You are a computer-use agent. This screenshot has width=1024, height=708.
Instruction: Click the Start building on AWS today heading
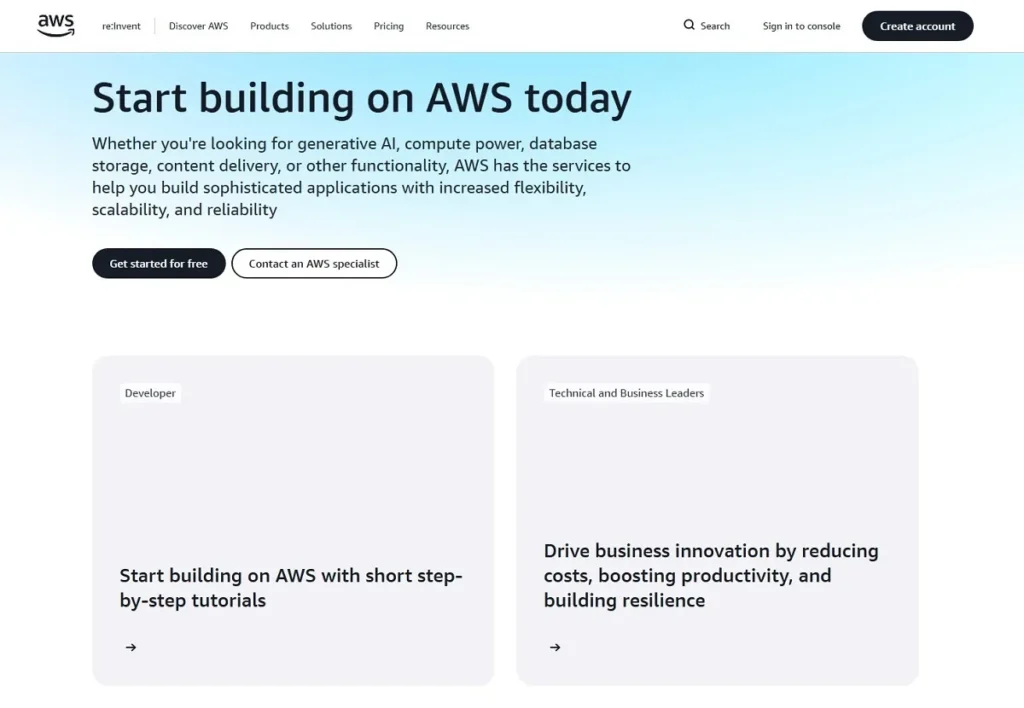coord(361,97)
